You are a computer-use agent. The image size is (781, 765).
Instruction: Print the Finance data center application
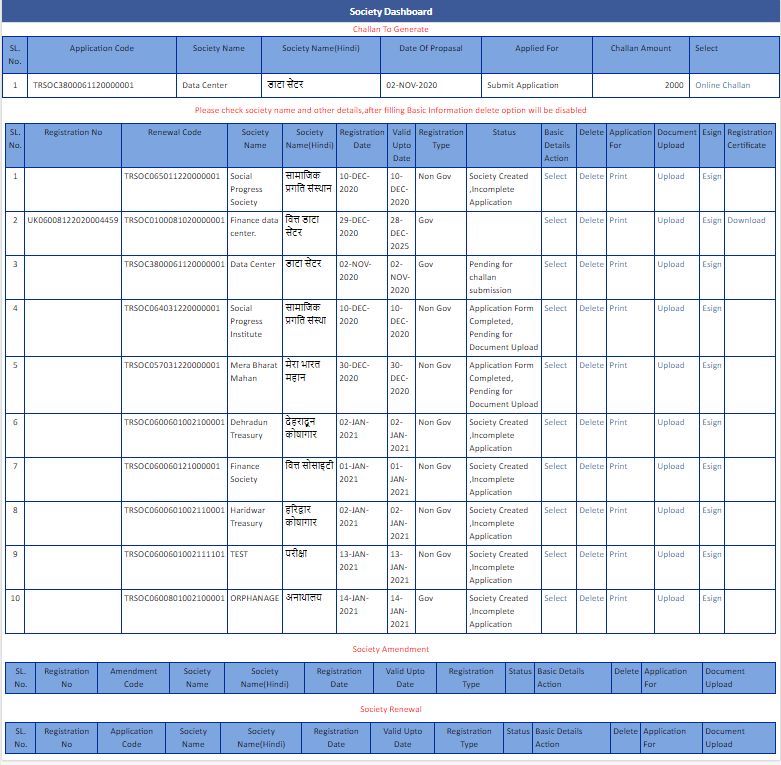618,220
